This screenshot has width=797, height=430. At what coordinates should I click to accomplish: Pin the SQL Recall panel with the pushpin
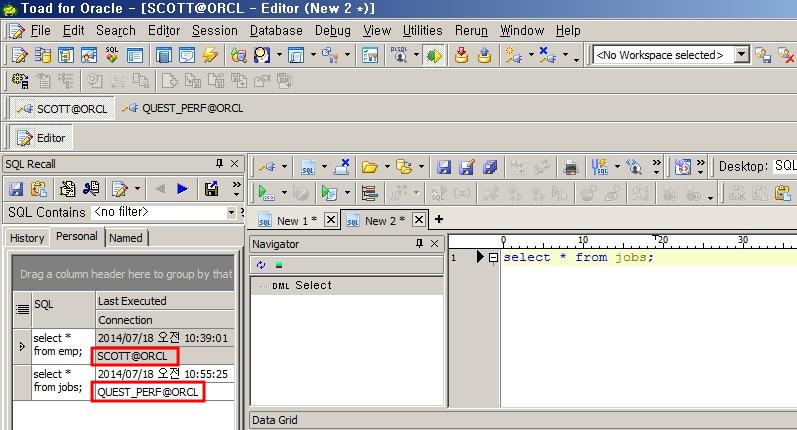(219, 163)
